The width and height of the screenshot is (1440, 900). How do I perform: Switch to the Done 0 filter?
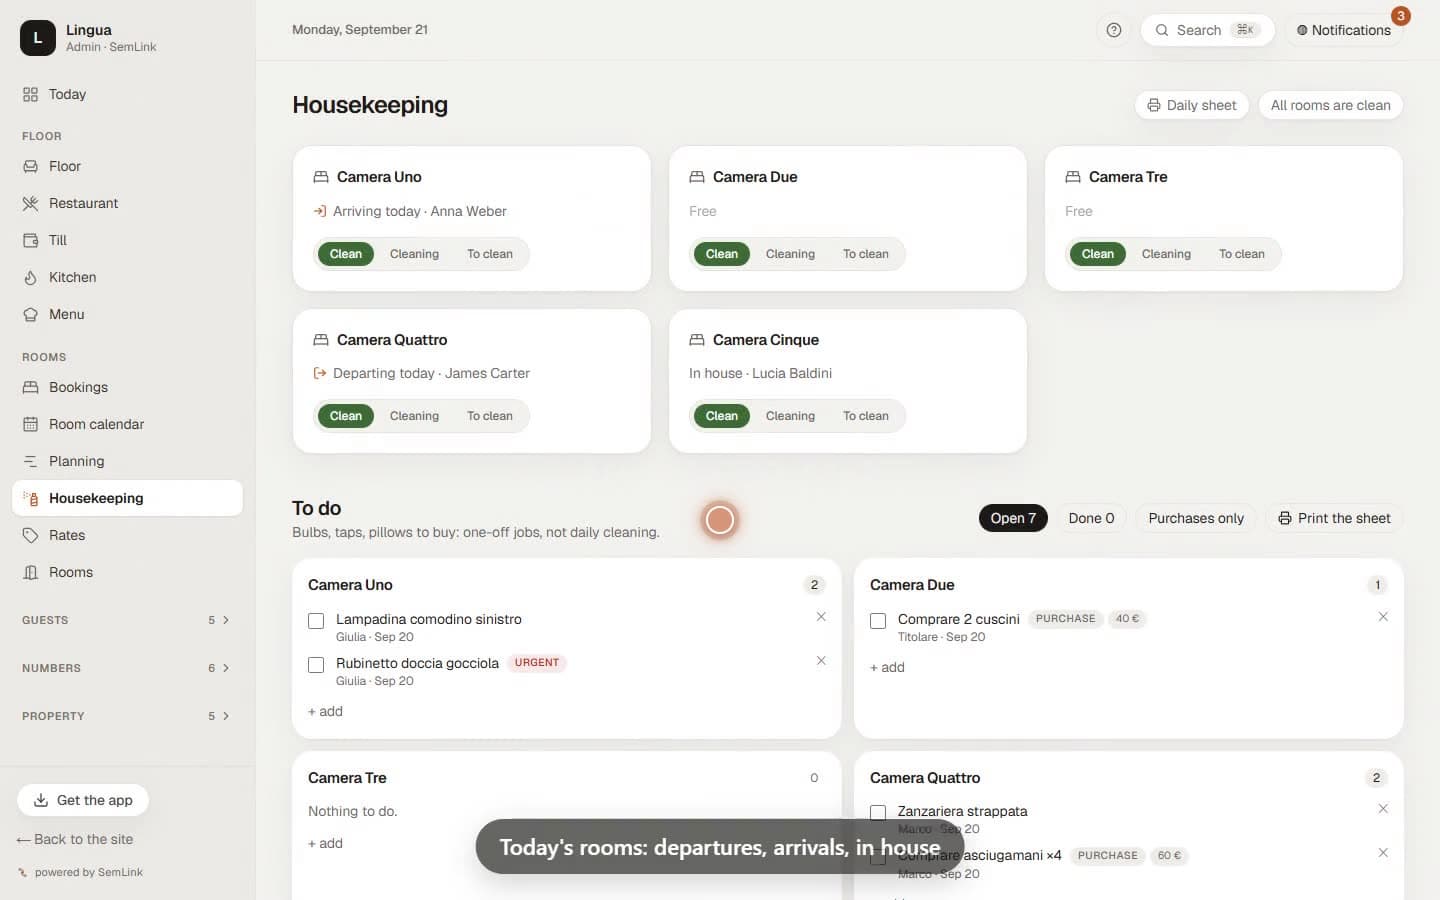pos(1091,518)
